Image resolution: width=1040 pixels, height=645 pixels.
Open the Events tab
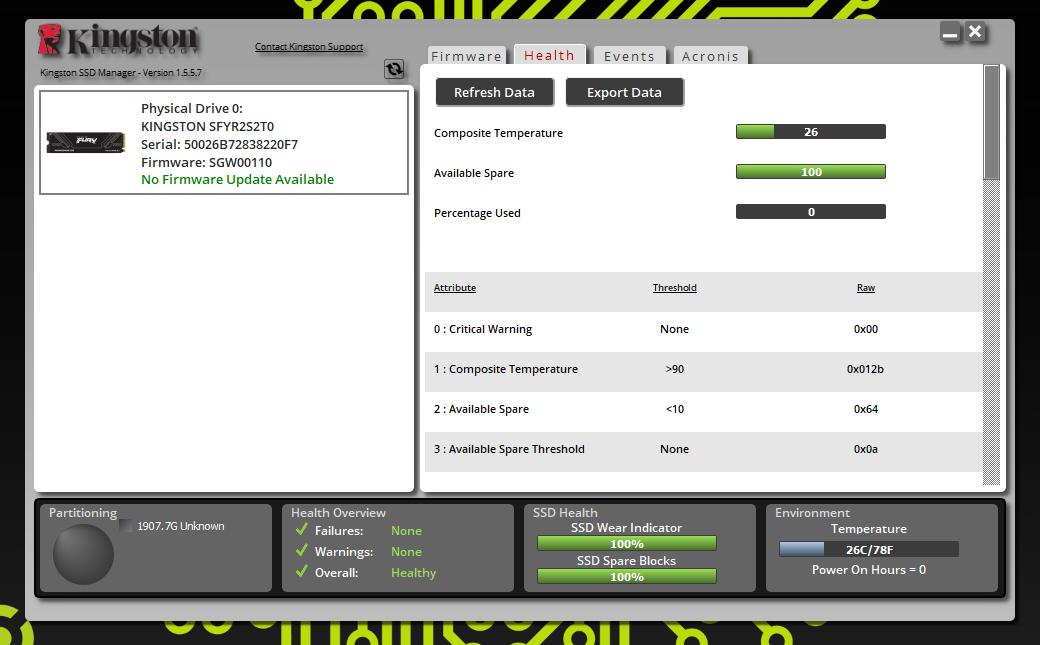[629, 56]
